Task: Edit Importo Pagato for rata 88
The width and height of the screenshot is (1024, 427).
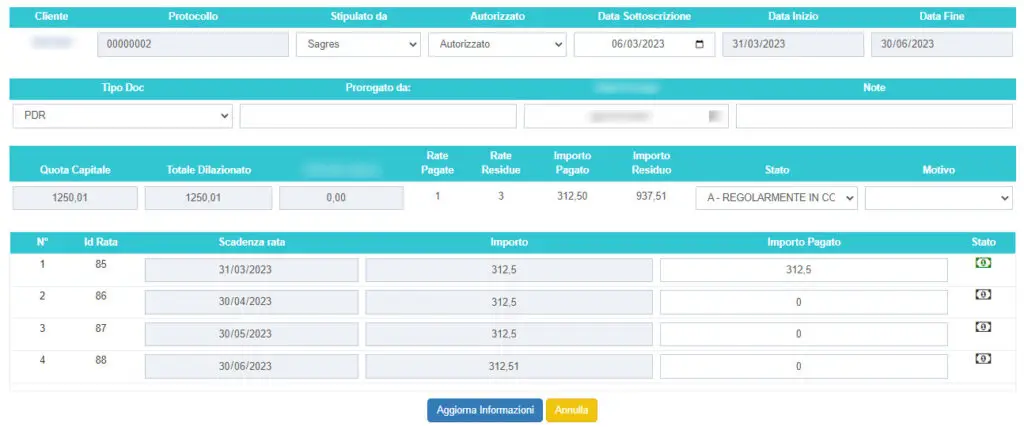Action: pos(803,366)
